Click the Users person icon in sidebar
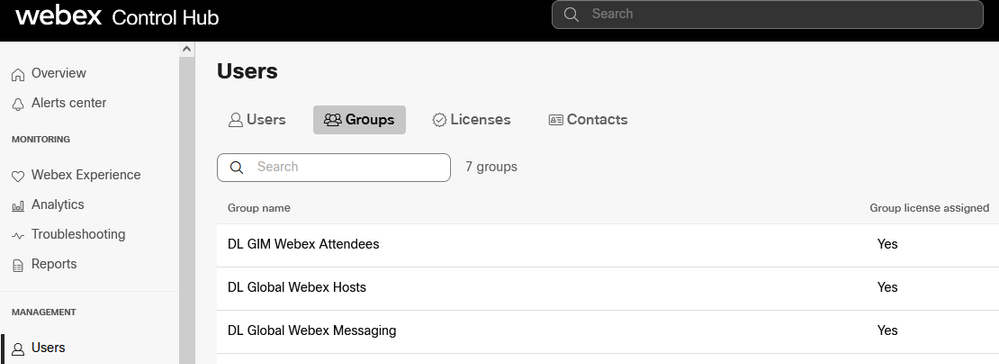 click(x=18, y=349)
